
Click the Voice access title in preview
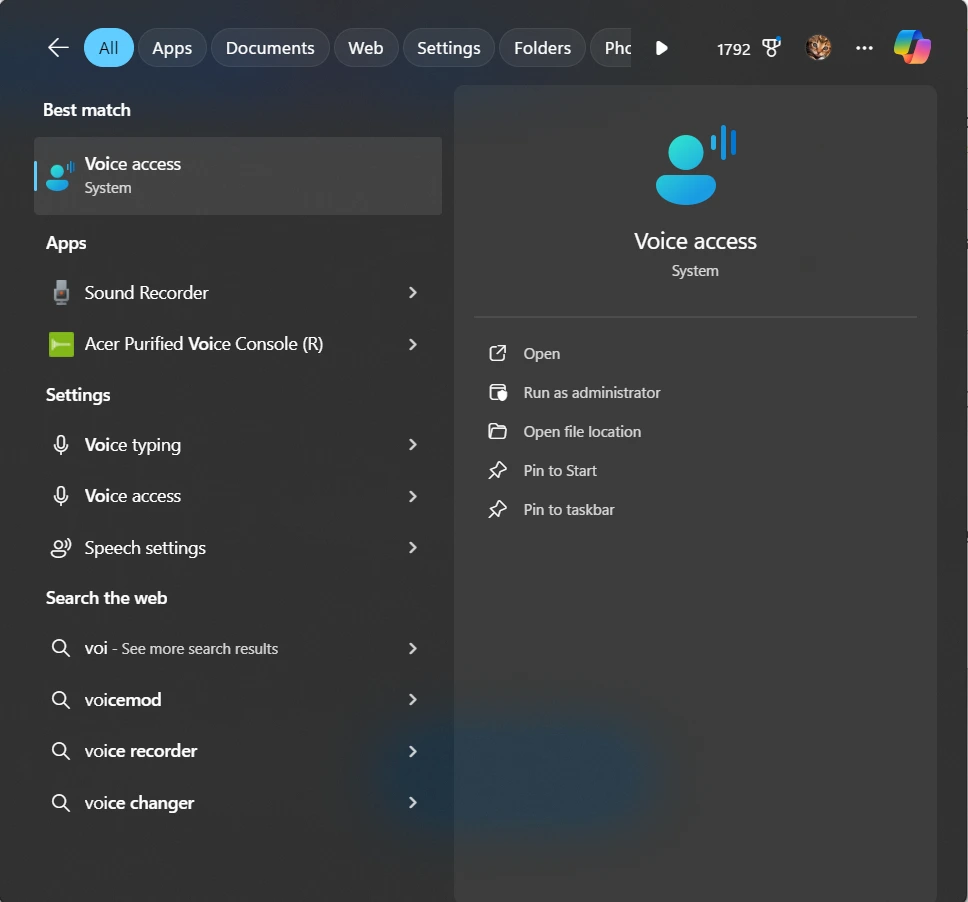coord(695,241)
